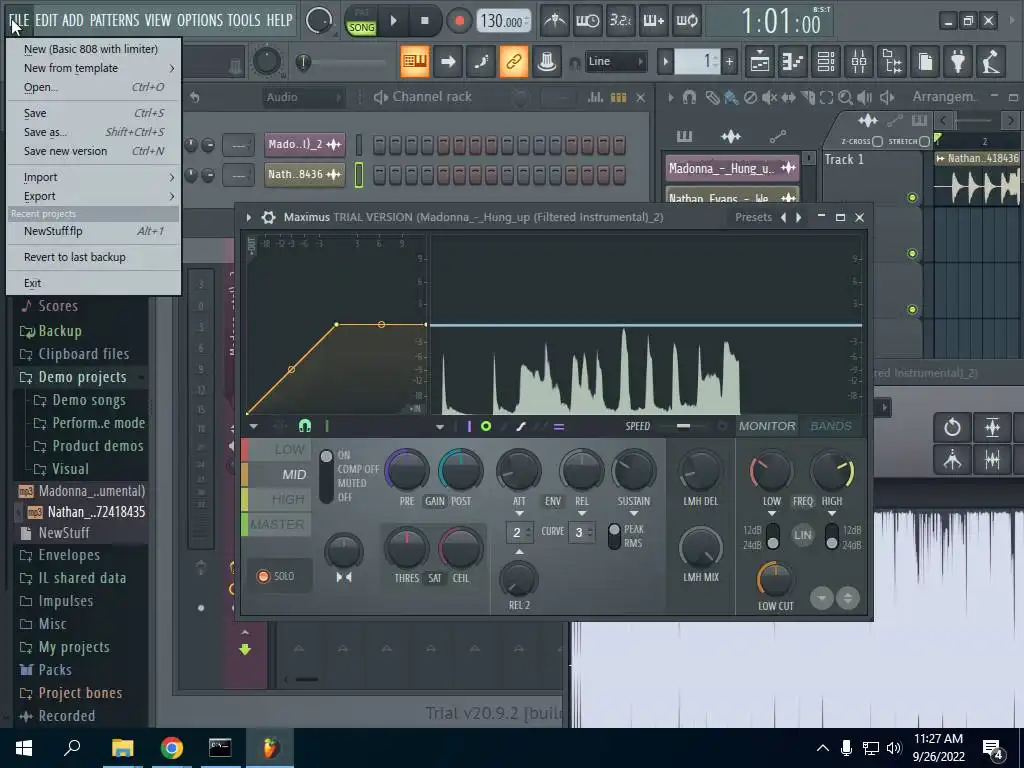This screenshot has width=1024, height=768.
Task: Select next preset arrow in Maximus
Action: 799,217
